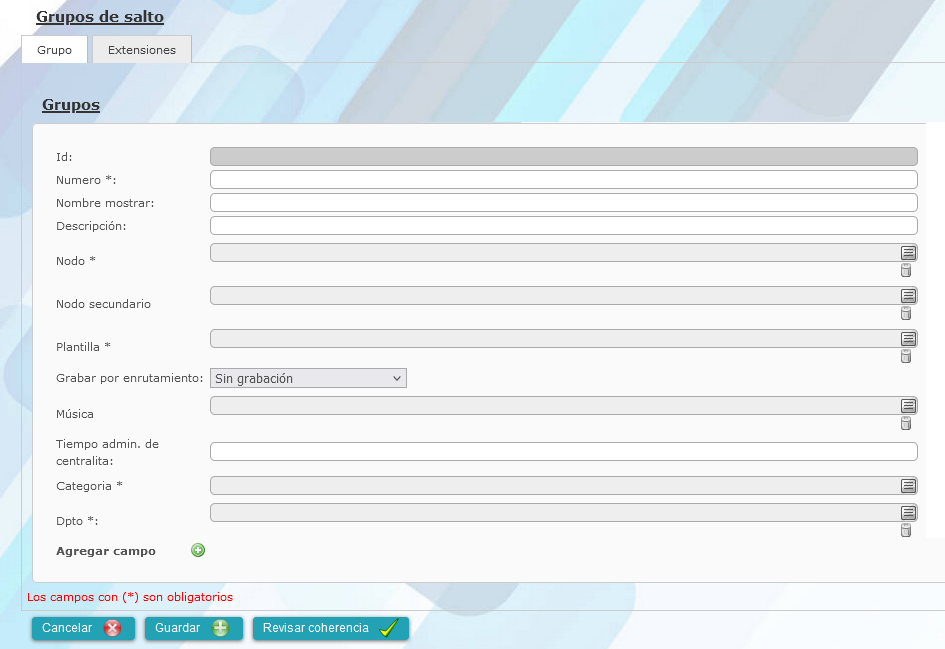
Task: Clear the Nodo field with trash icon
Action: pos(906,270)
